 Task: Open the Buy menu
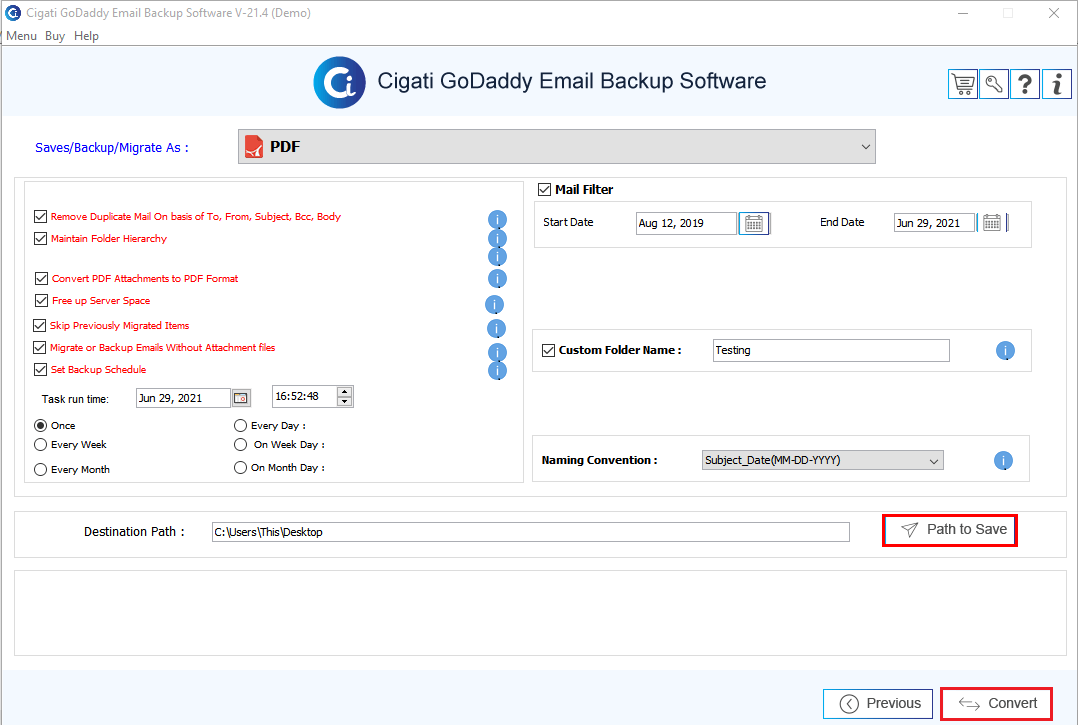pos(55,36)
